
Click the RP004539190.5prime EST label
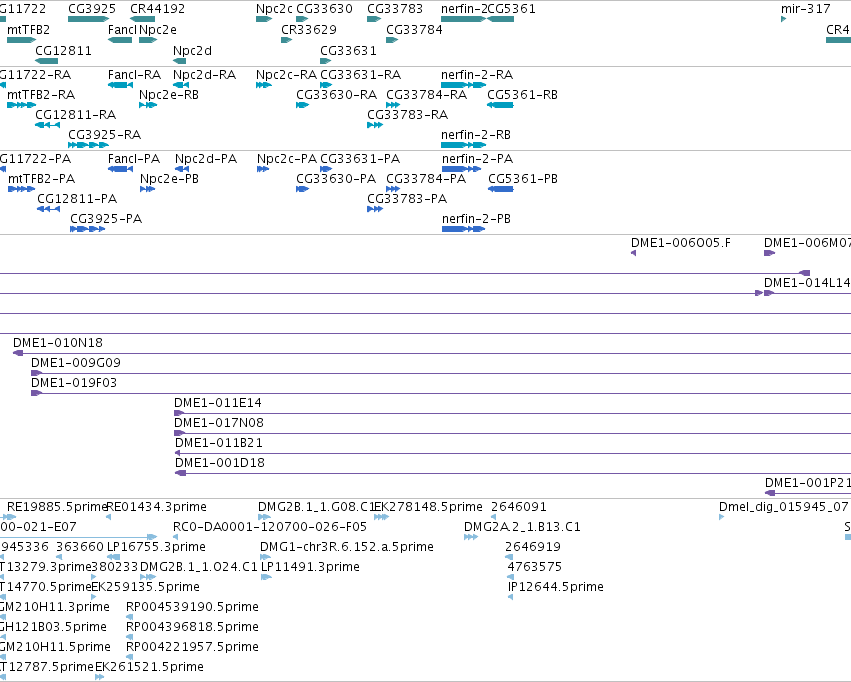coord(192,607)
